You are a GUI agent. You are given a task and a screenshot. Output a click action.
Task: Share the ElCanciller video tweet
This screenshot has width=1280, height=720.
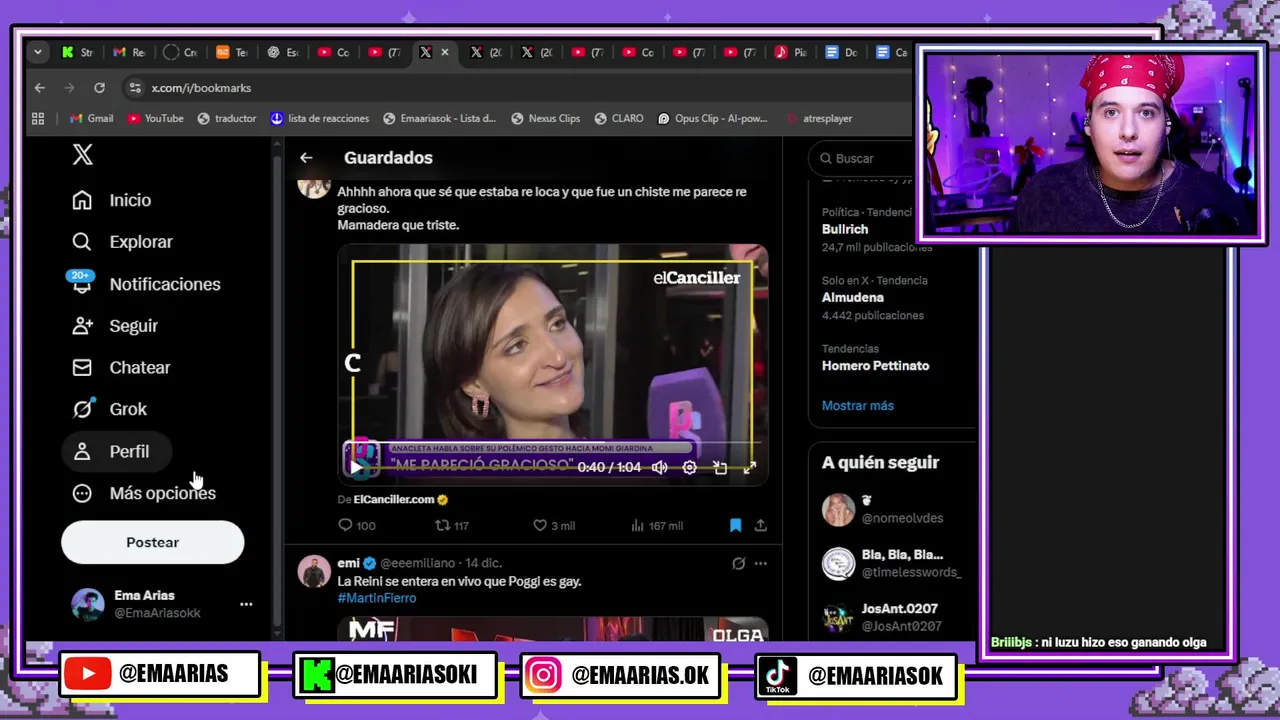(760, 525)
